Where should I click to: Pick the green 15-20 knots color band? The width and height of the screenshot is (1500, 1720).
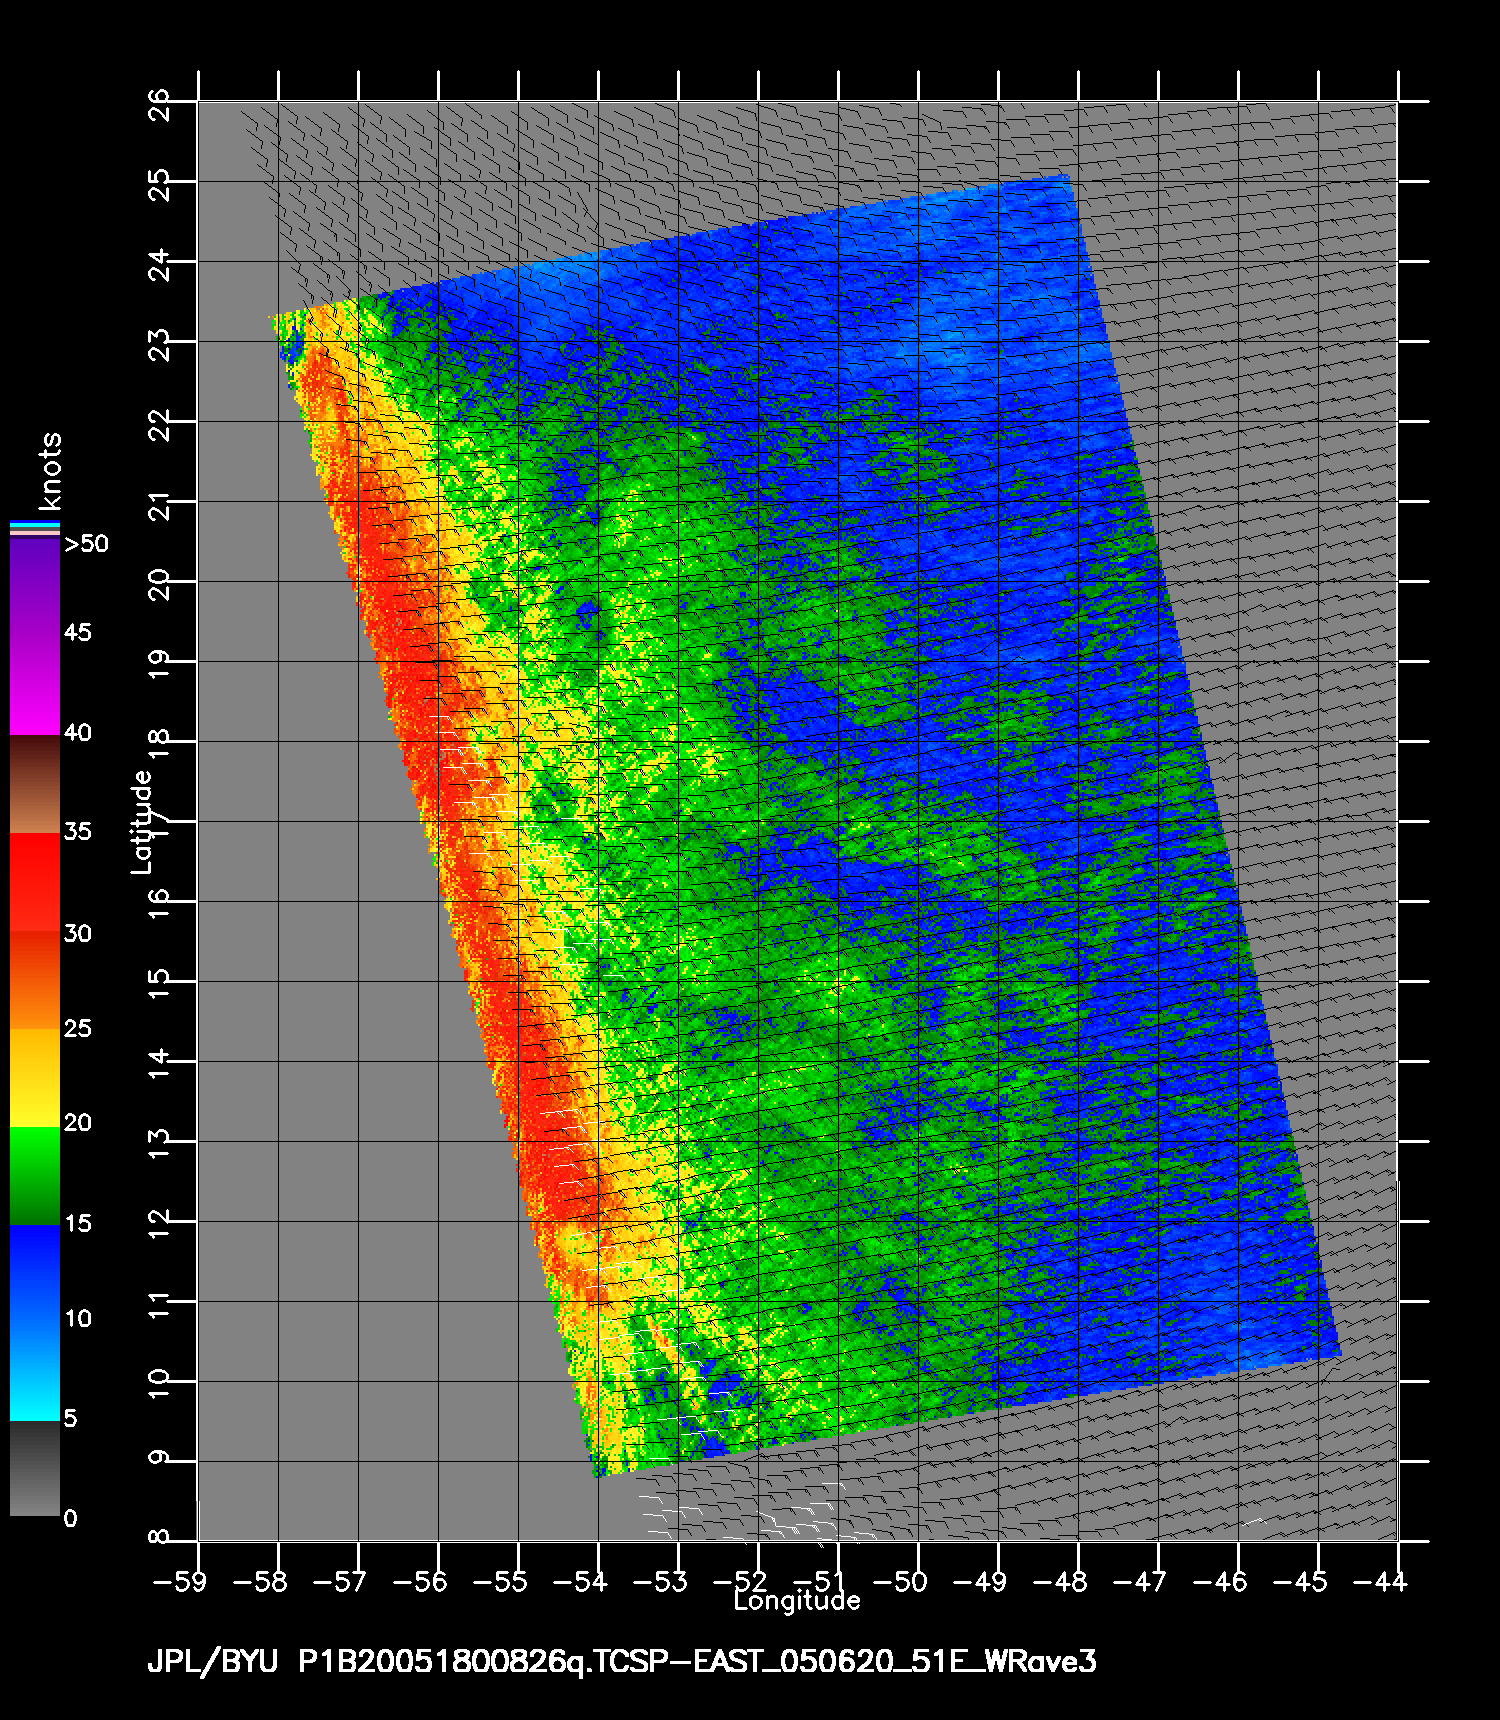(x=35, y=1176)
